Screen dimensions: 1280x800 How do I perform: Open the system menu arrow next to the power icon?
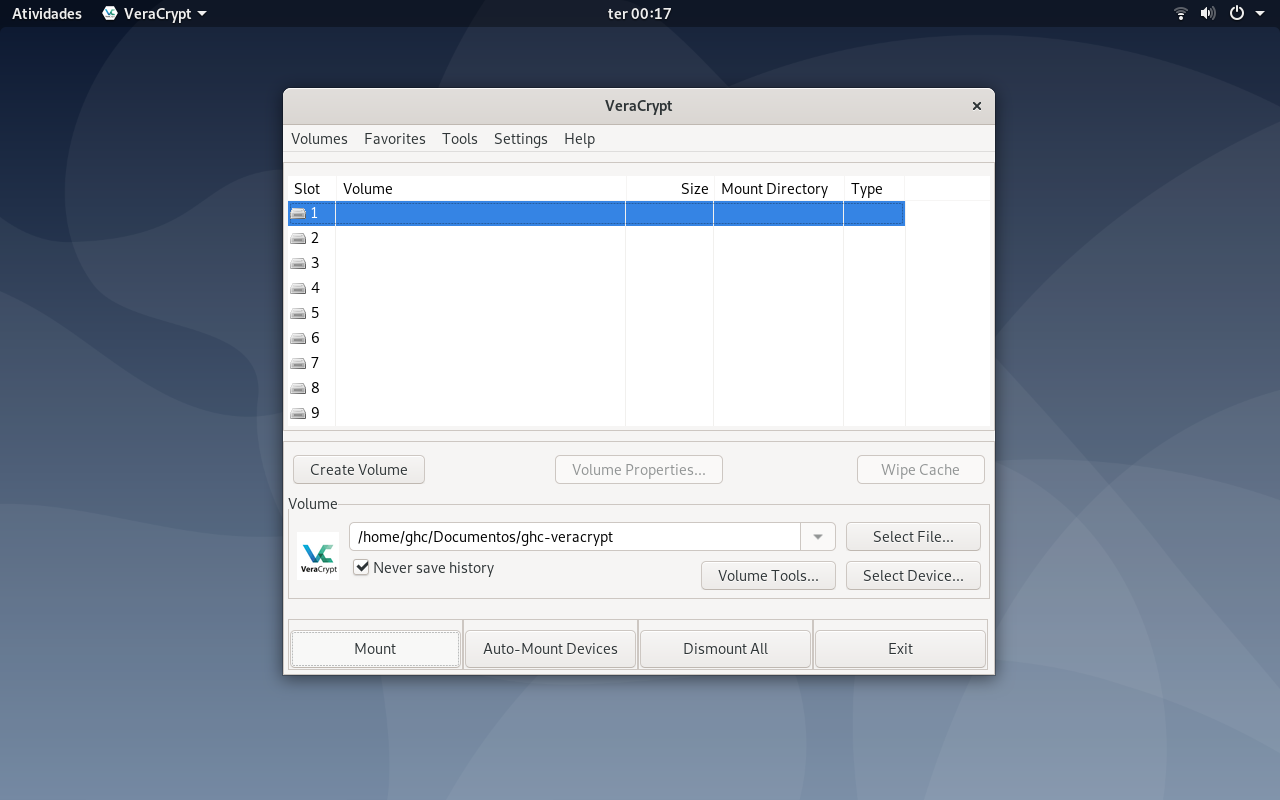tap(1258, 14)
